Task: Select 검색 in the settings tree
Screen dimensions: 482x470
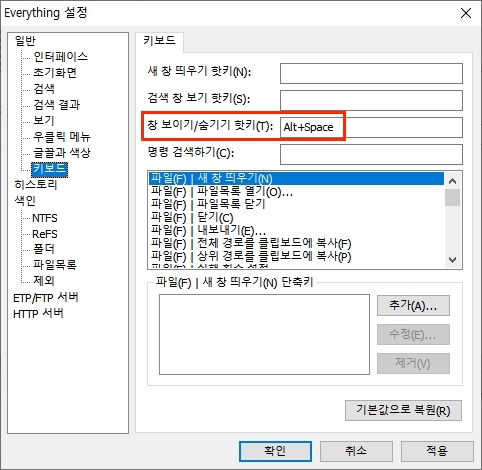Action: click(44, 88)
